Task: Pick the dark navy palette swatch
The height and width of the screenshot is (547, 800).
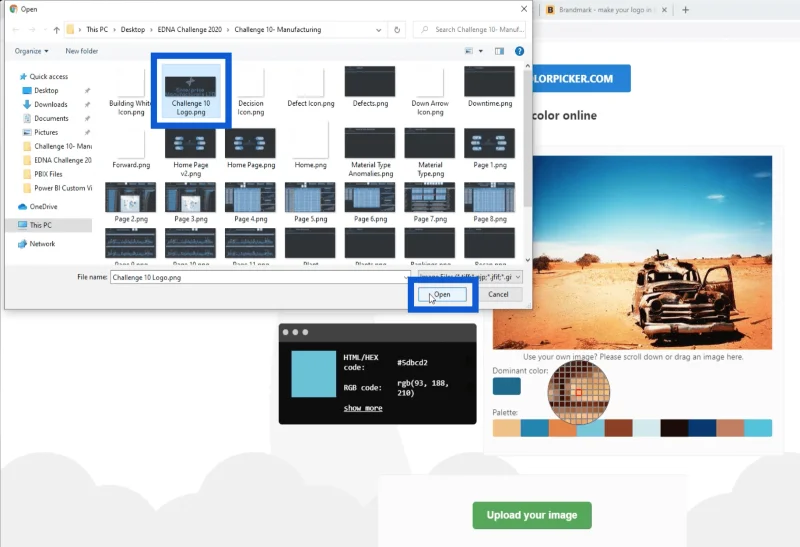Action: [703, 428]
